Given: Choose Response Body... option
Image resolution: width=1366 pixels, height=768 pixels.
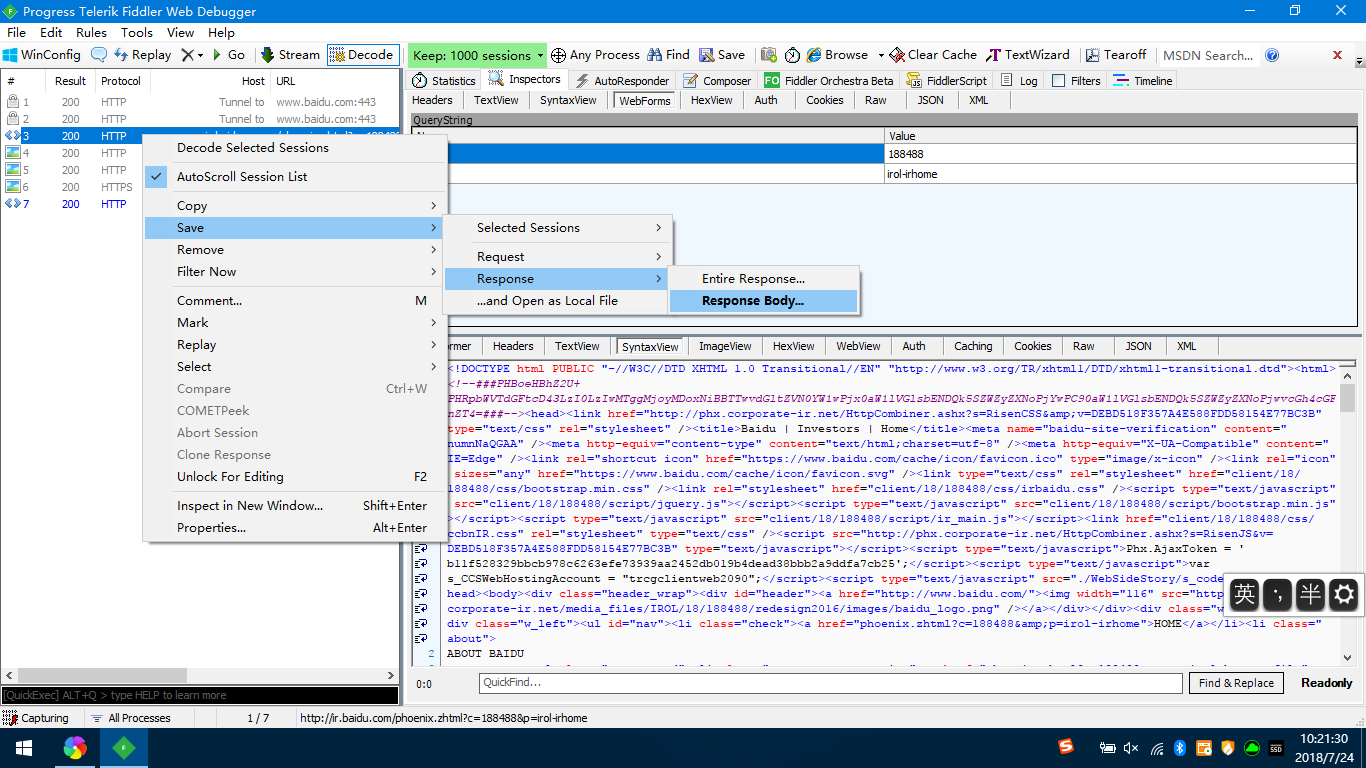Looking at the screenshot, I should click(x=764, y=301).
